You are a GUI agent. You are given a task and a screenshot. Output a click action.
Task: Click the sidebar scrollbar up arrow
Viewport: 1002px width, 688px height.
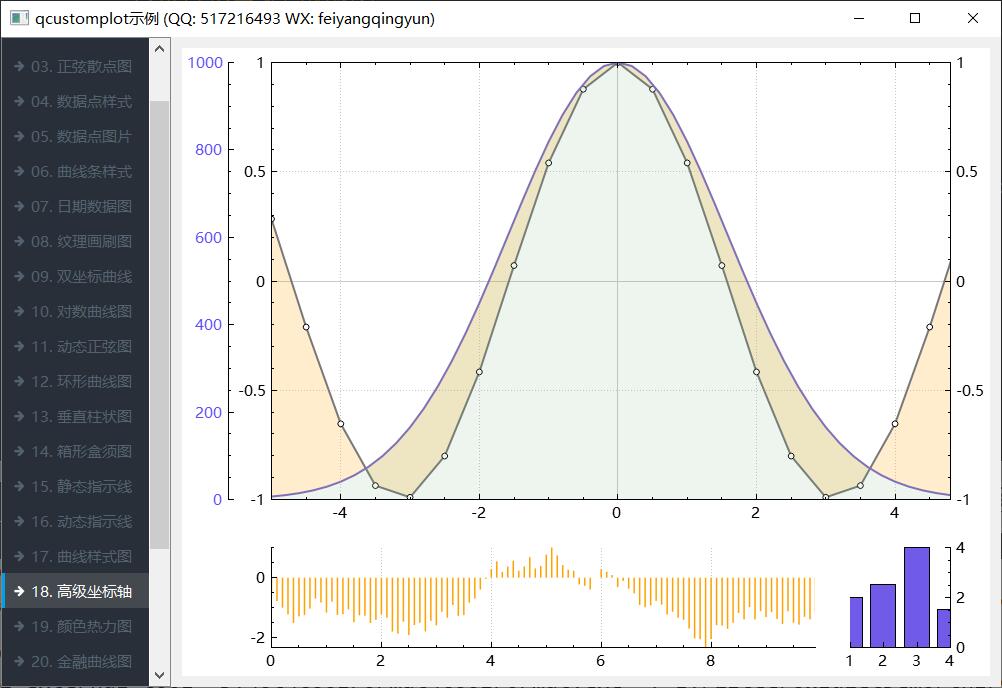tap(160, 48)
